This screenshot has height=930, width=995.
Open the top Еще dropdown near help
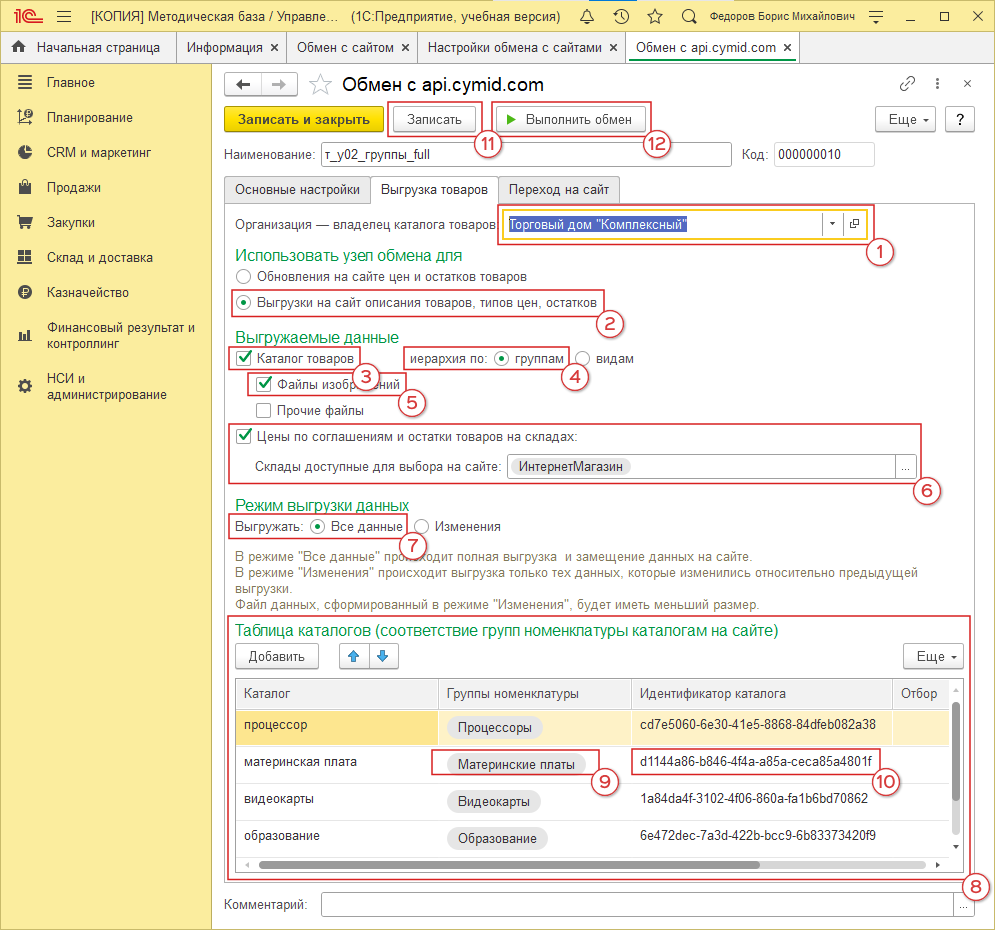(x=908, y=119)
